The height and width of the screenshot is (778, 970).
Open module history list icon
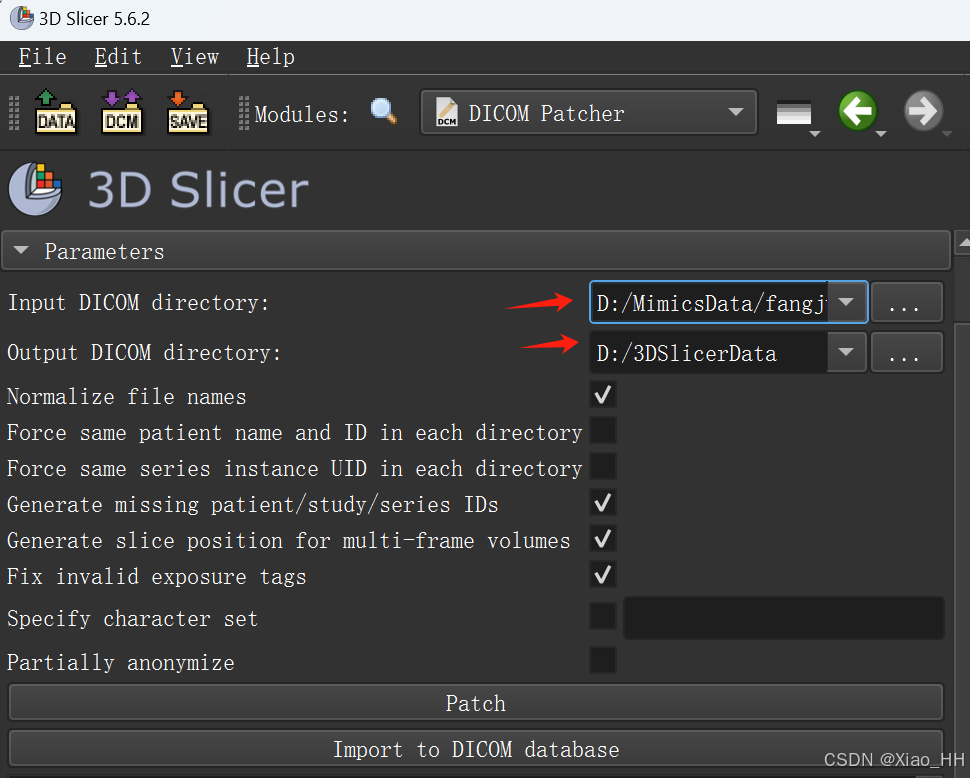coord(794,113)
